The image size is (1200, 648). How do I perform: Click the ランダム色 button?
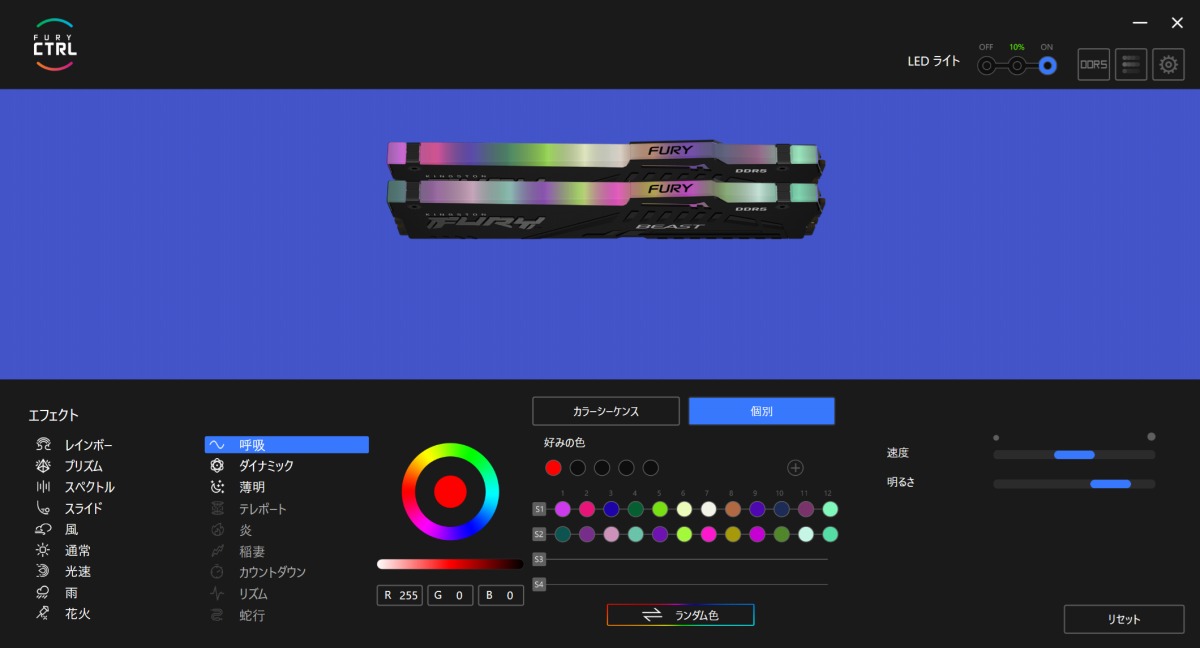pyautogui.click(x=680, y=615)
